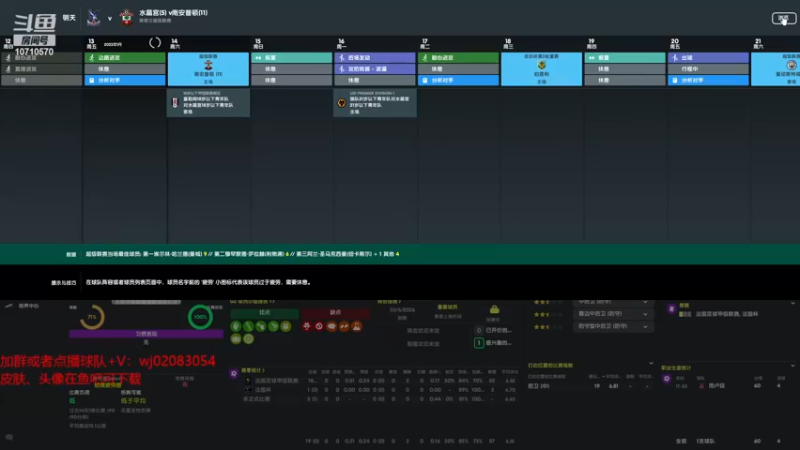The height and width of the screenshot is (450, 800).
Task: Click the second green strength icon
Action: (248, 326)
